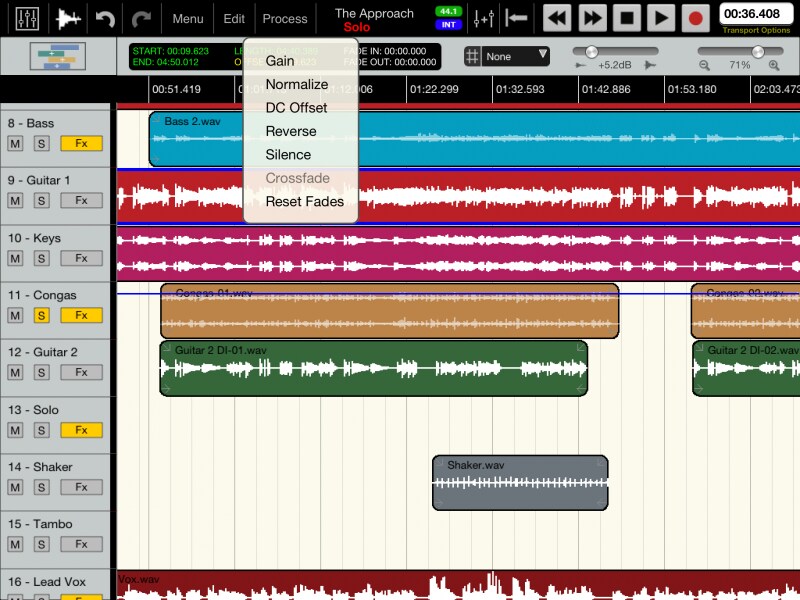Click the waveform gain slider handle

592,51
